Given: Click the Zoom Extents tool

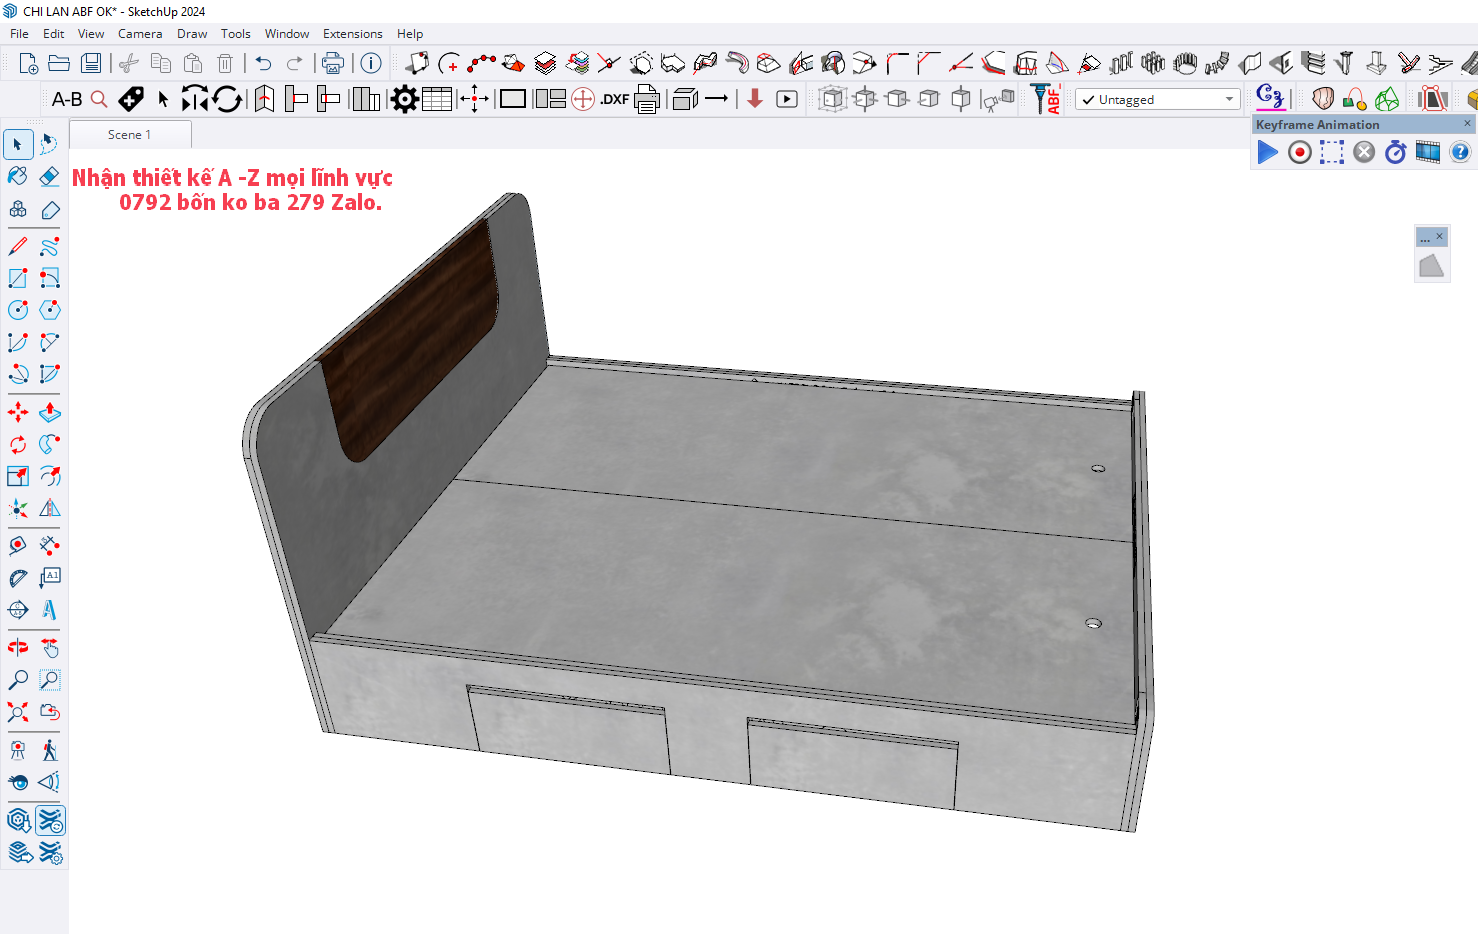Looking at the screenshot, I should pos(18,712).
